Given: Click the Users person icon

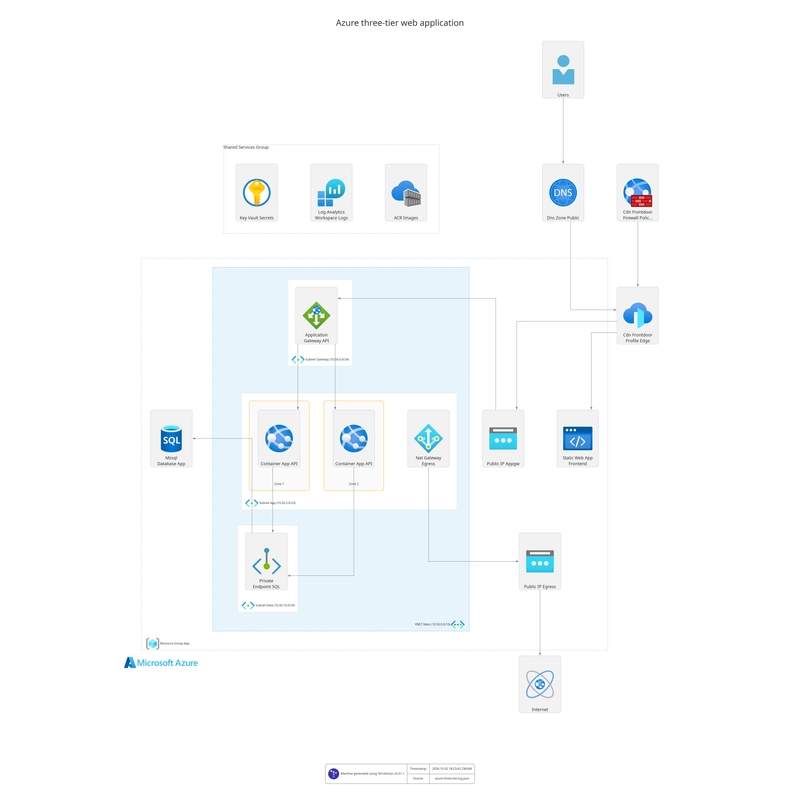Looking at the screenshot, I should (x=563, y=70).
